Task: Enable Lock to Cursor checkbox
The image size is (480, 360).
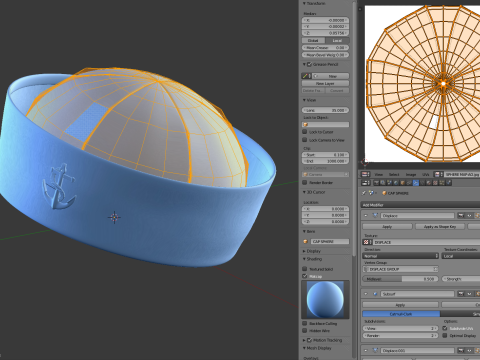Action: 305,132
